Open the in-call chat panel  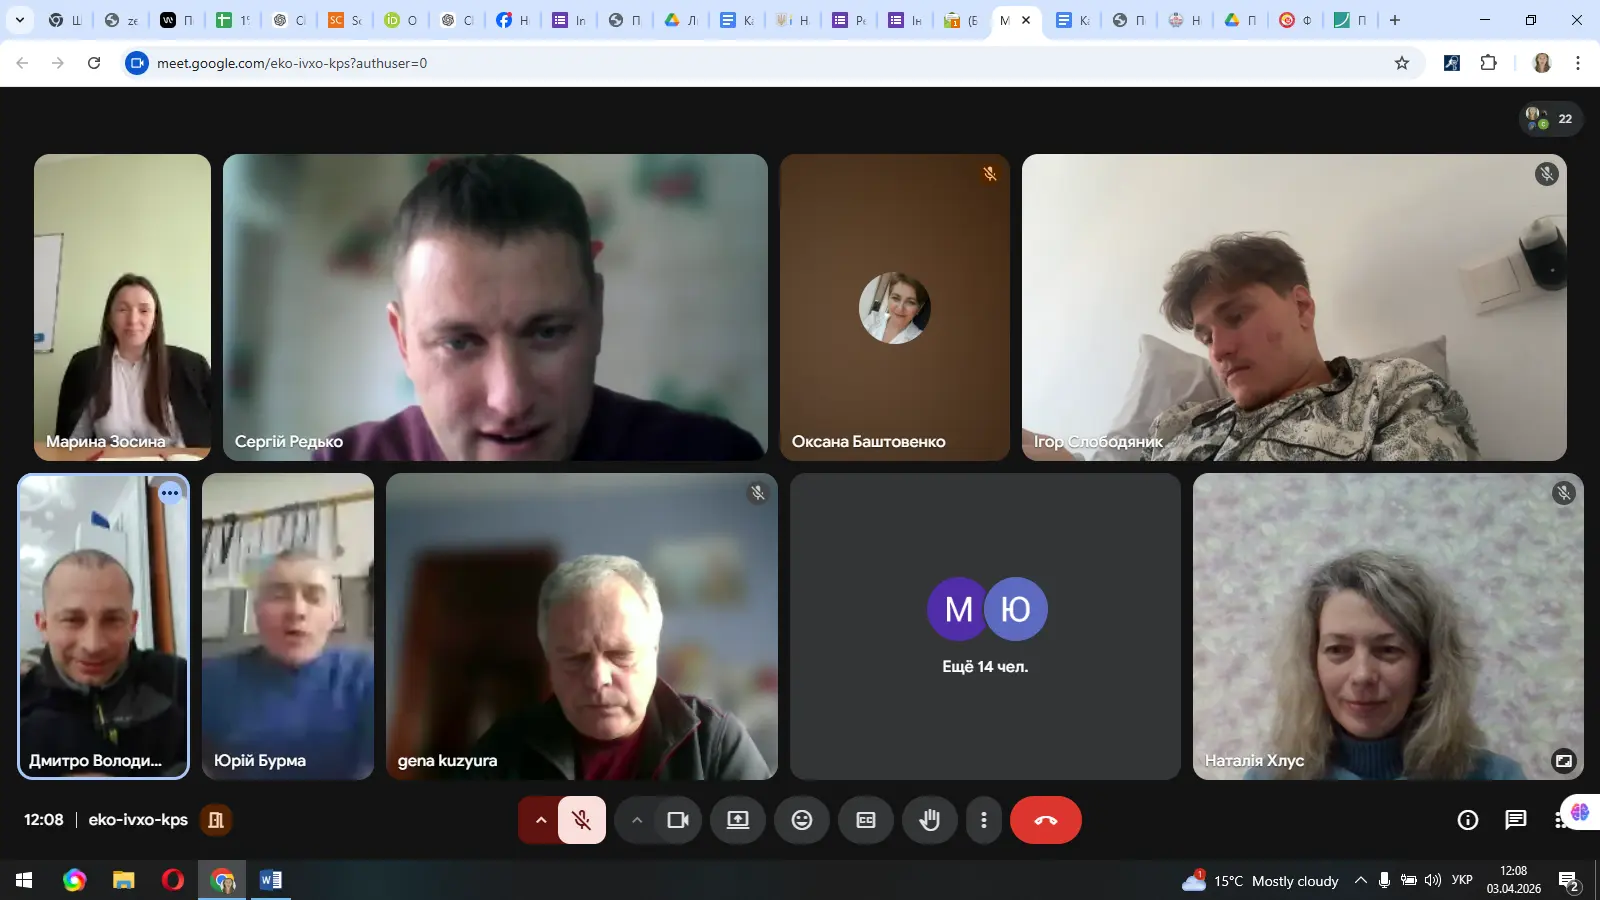pyautogui.click(x=1516, y=820)
